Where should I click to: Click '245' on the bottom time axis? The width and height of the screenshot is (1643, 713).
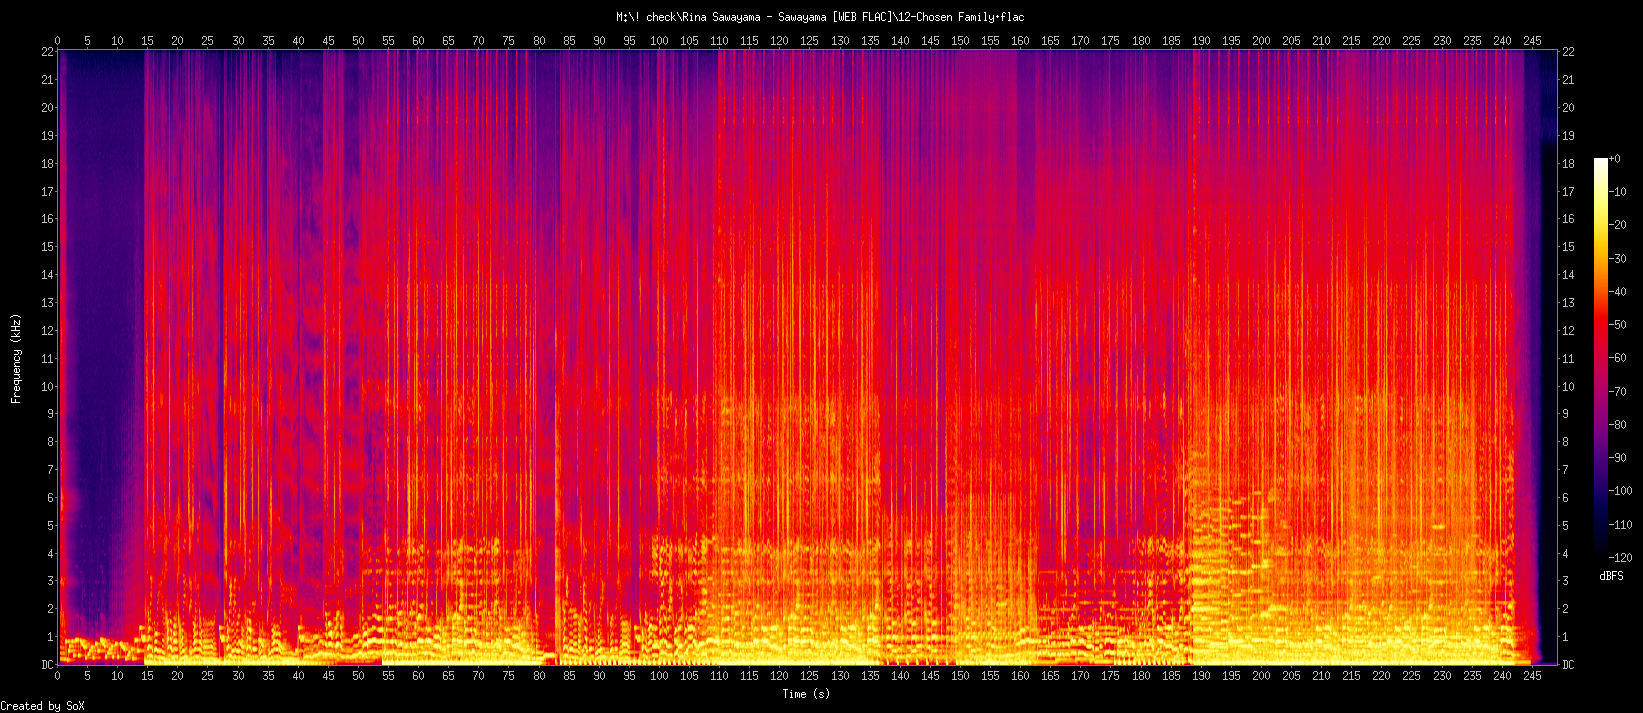pos(1532,676)
